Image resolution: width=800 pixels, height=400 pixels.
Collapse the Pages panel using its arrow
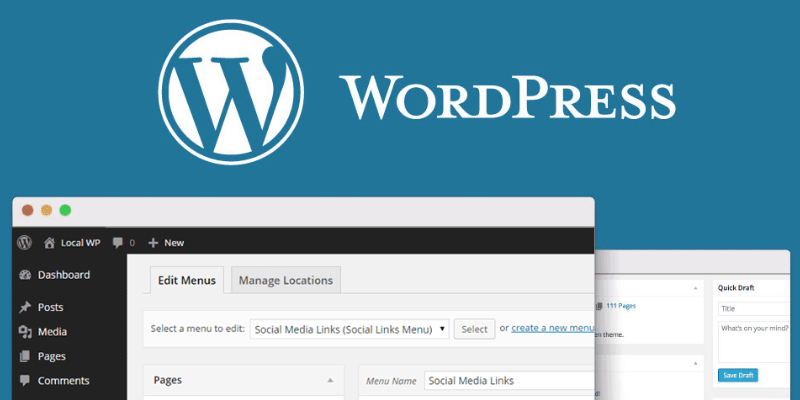click(330, 381)
